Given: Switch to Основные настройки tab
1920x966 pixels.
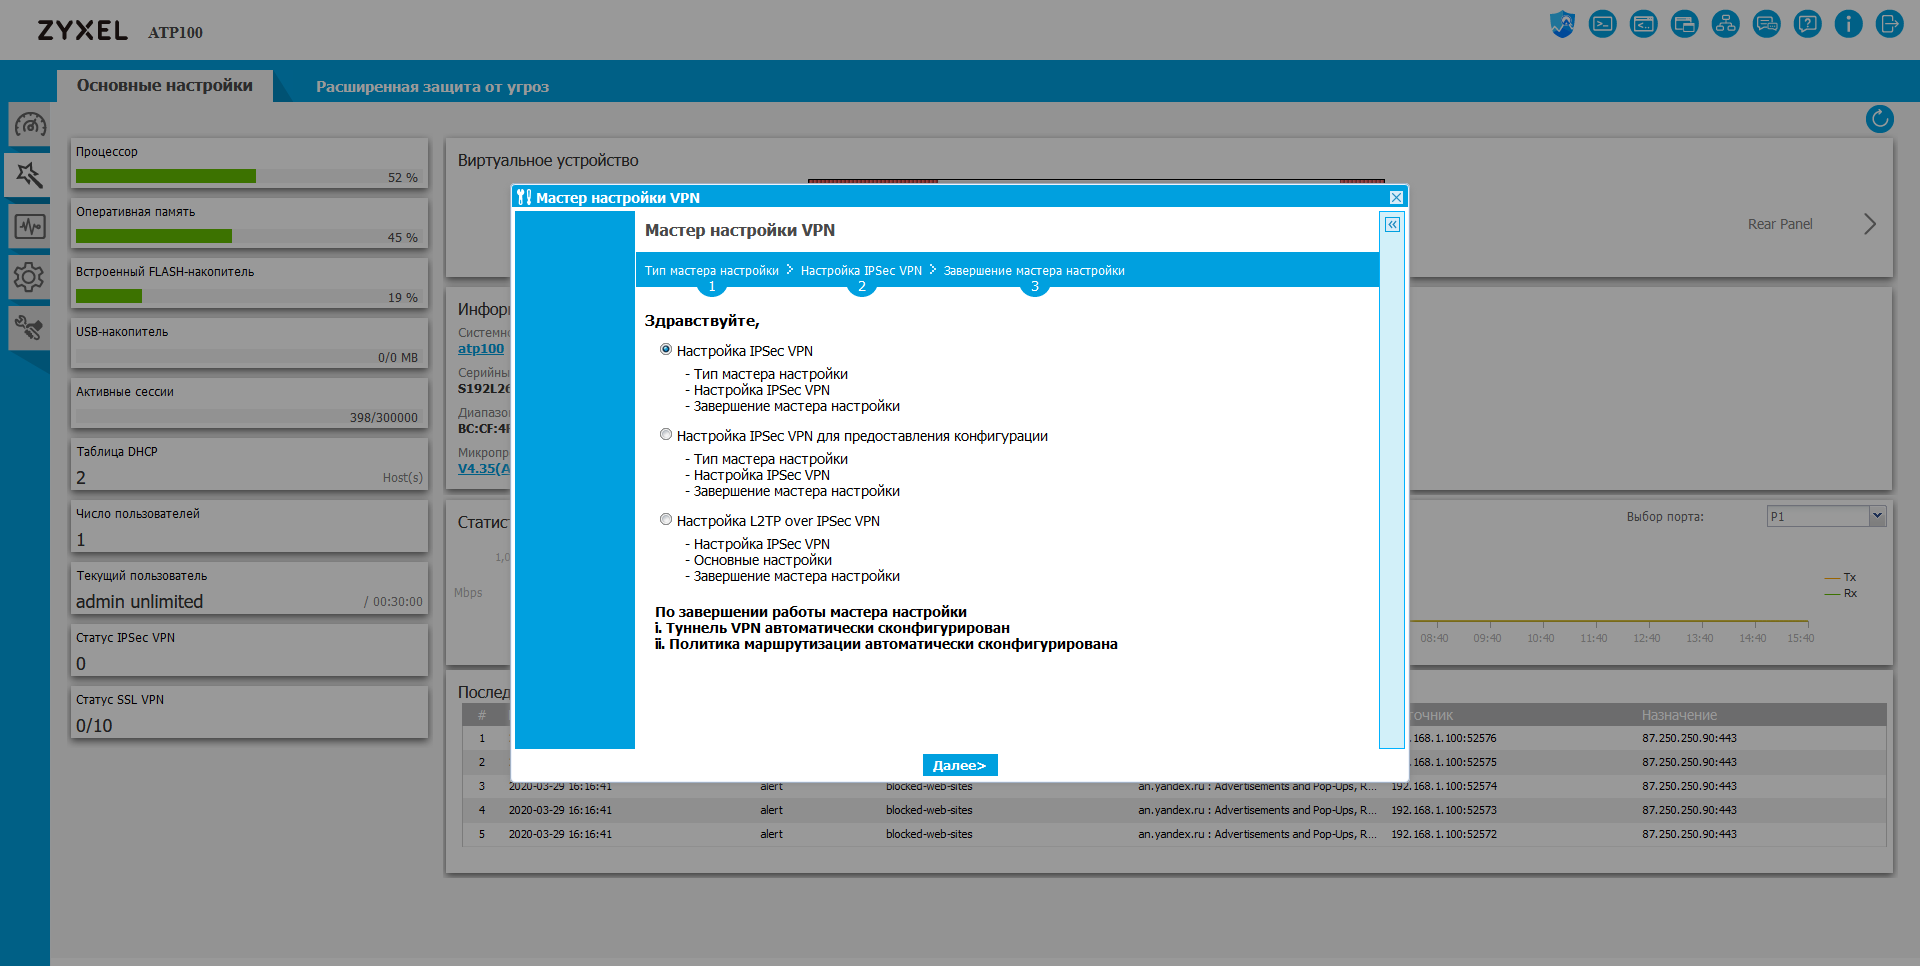Looking at the screenshot, I should (x=165, y=86).
